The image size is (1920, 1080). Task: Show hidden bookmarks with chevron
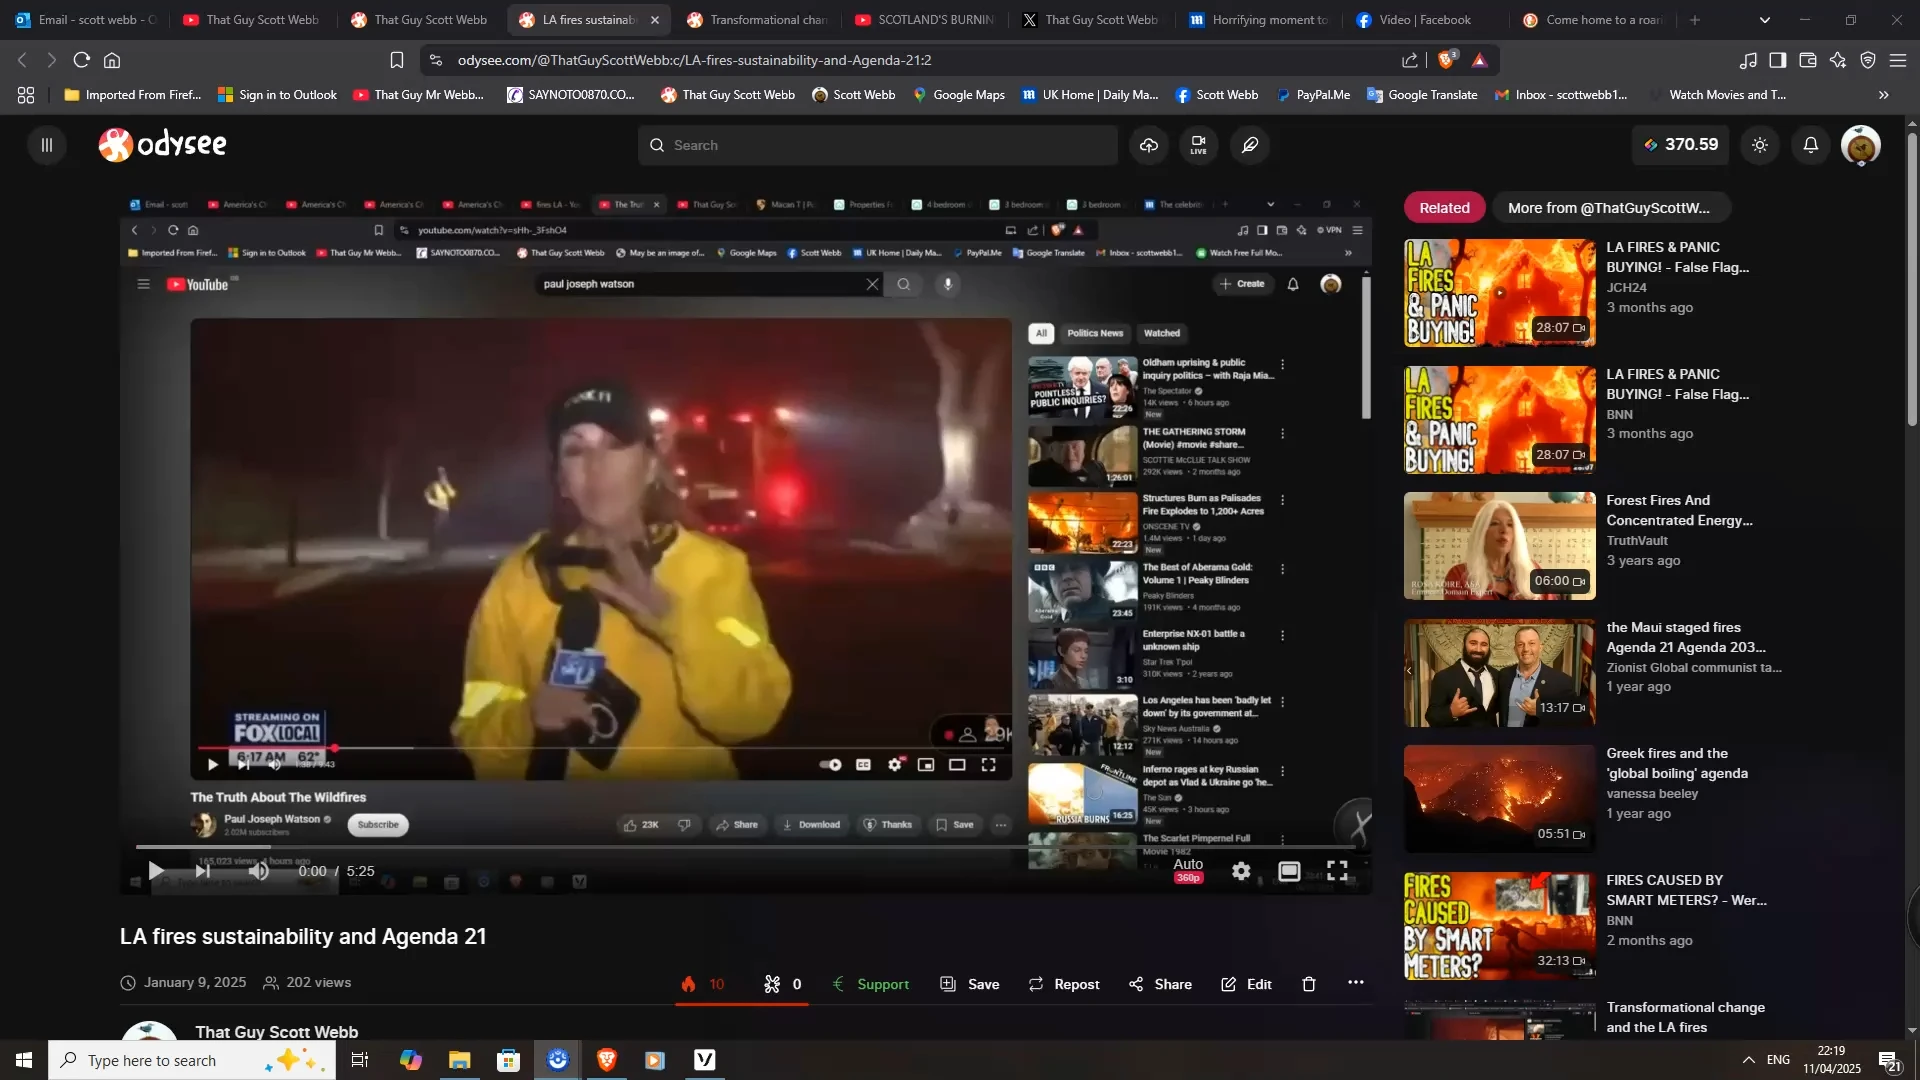(1883, 95)
